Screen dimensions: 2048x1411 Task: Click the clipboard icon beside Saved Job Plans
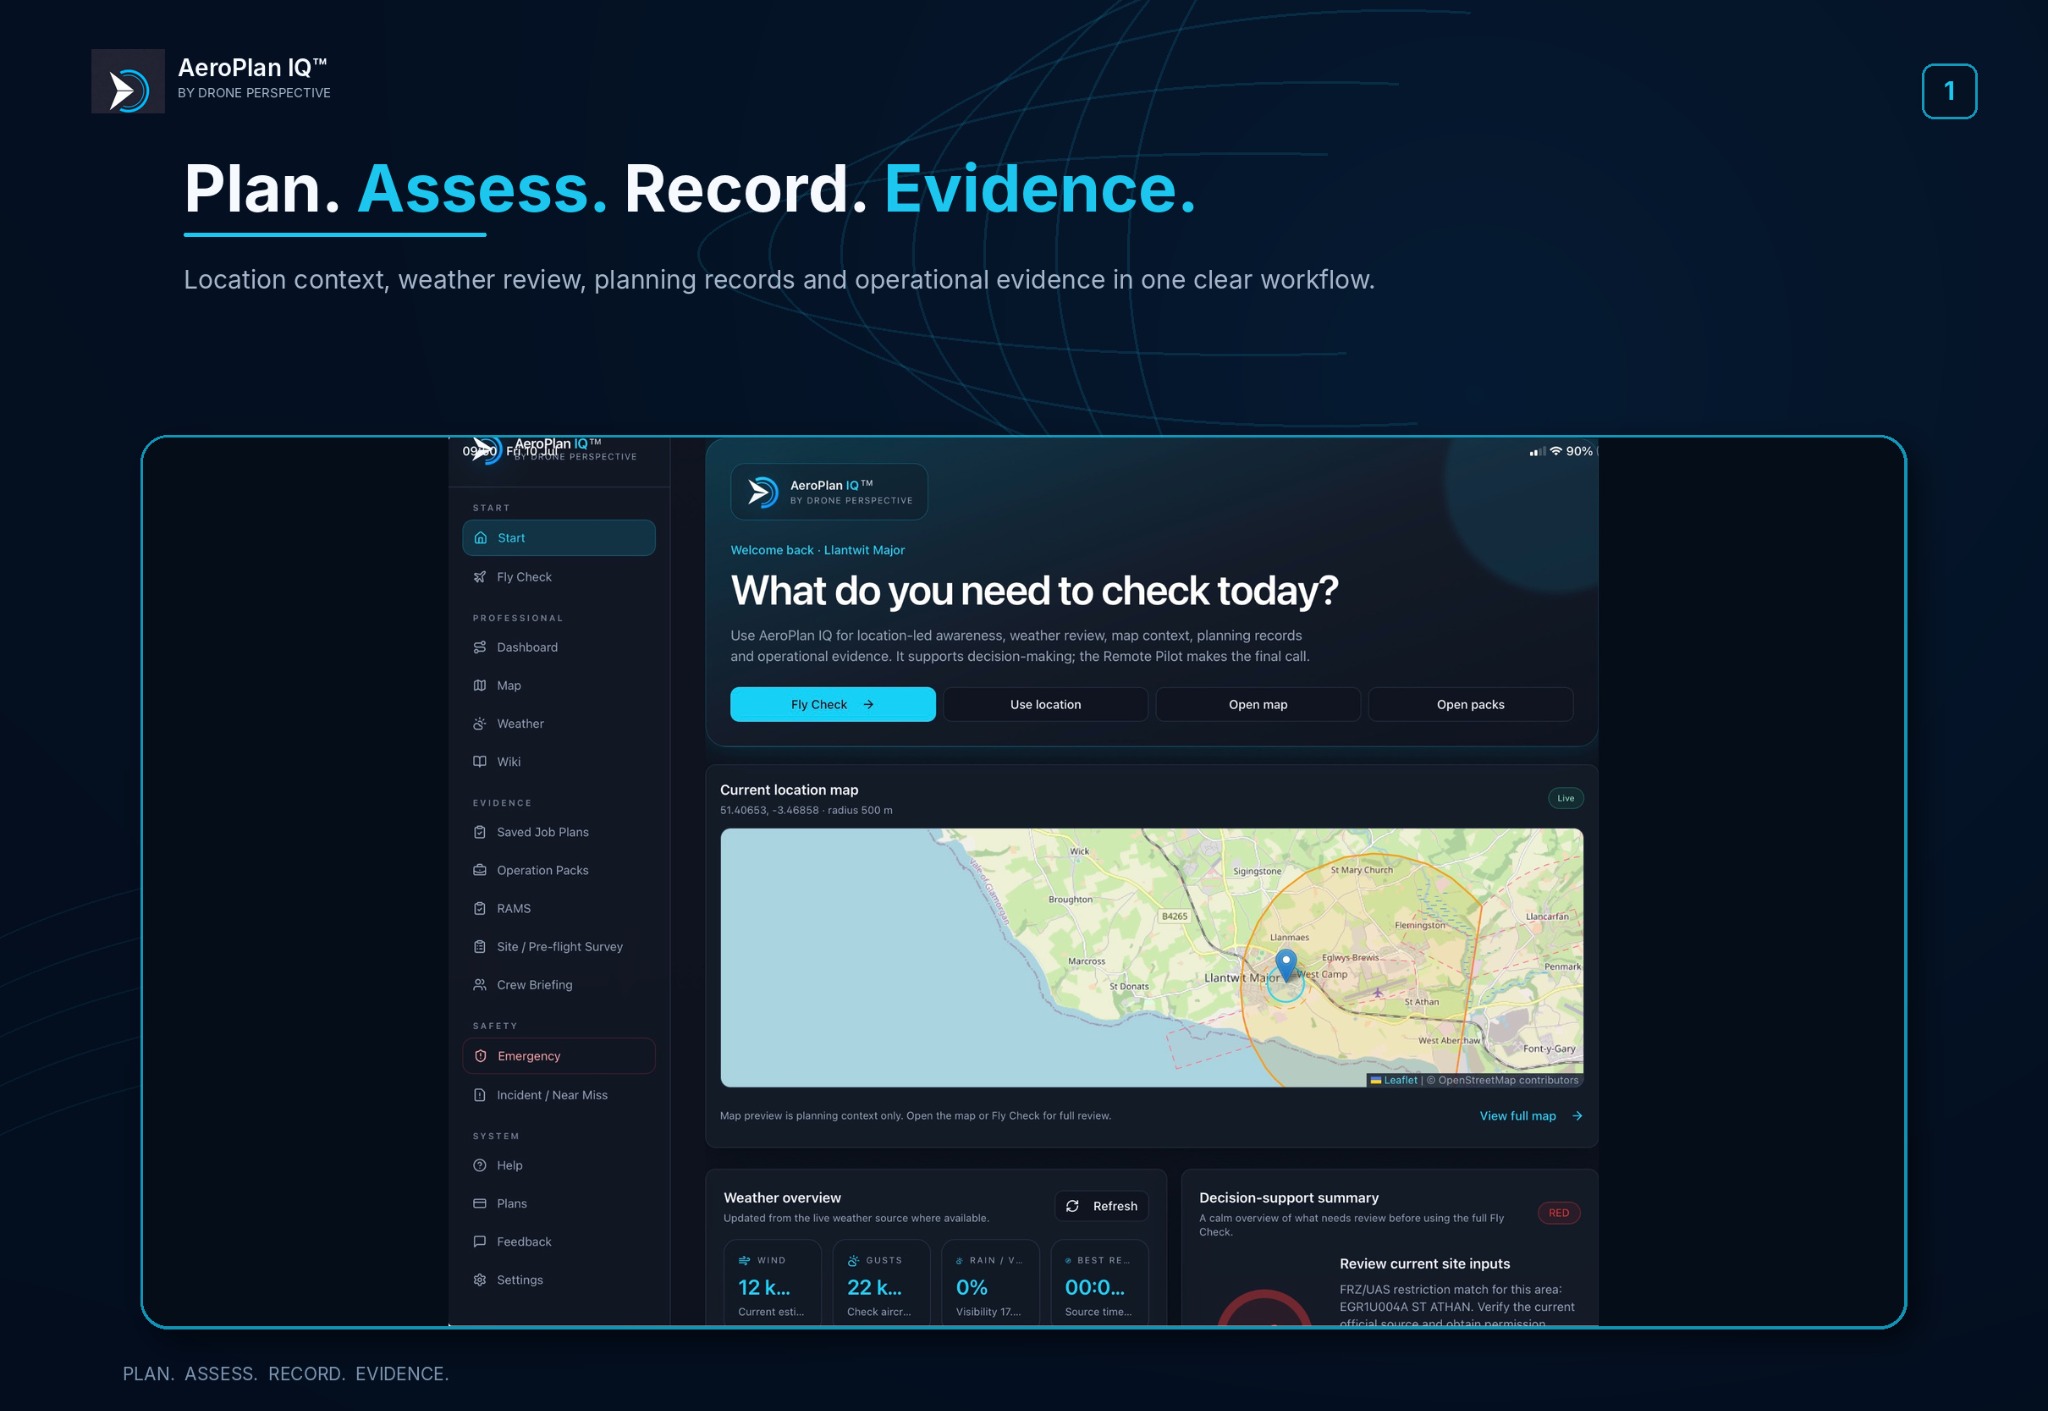(480, 832)
